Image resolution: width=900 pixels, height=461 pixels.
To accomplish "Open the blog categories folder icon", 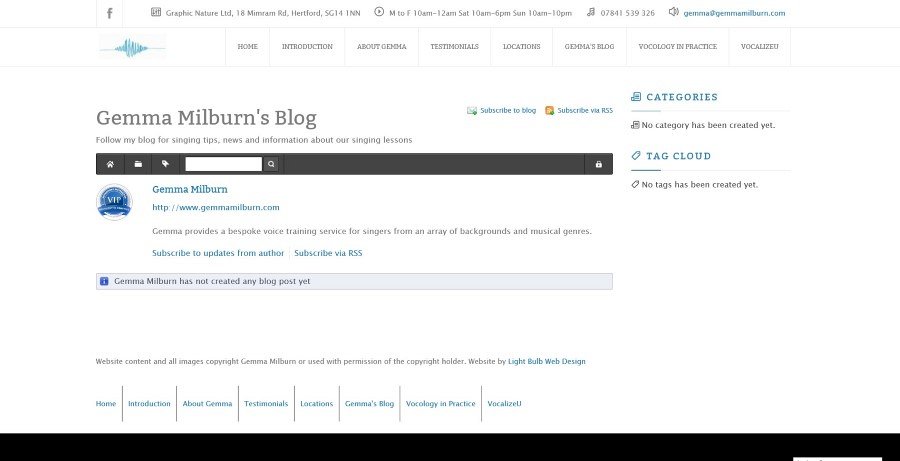I will coord(138,164).
